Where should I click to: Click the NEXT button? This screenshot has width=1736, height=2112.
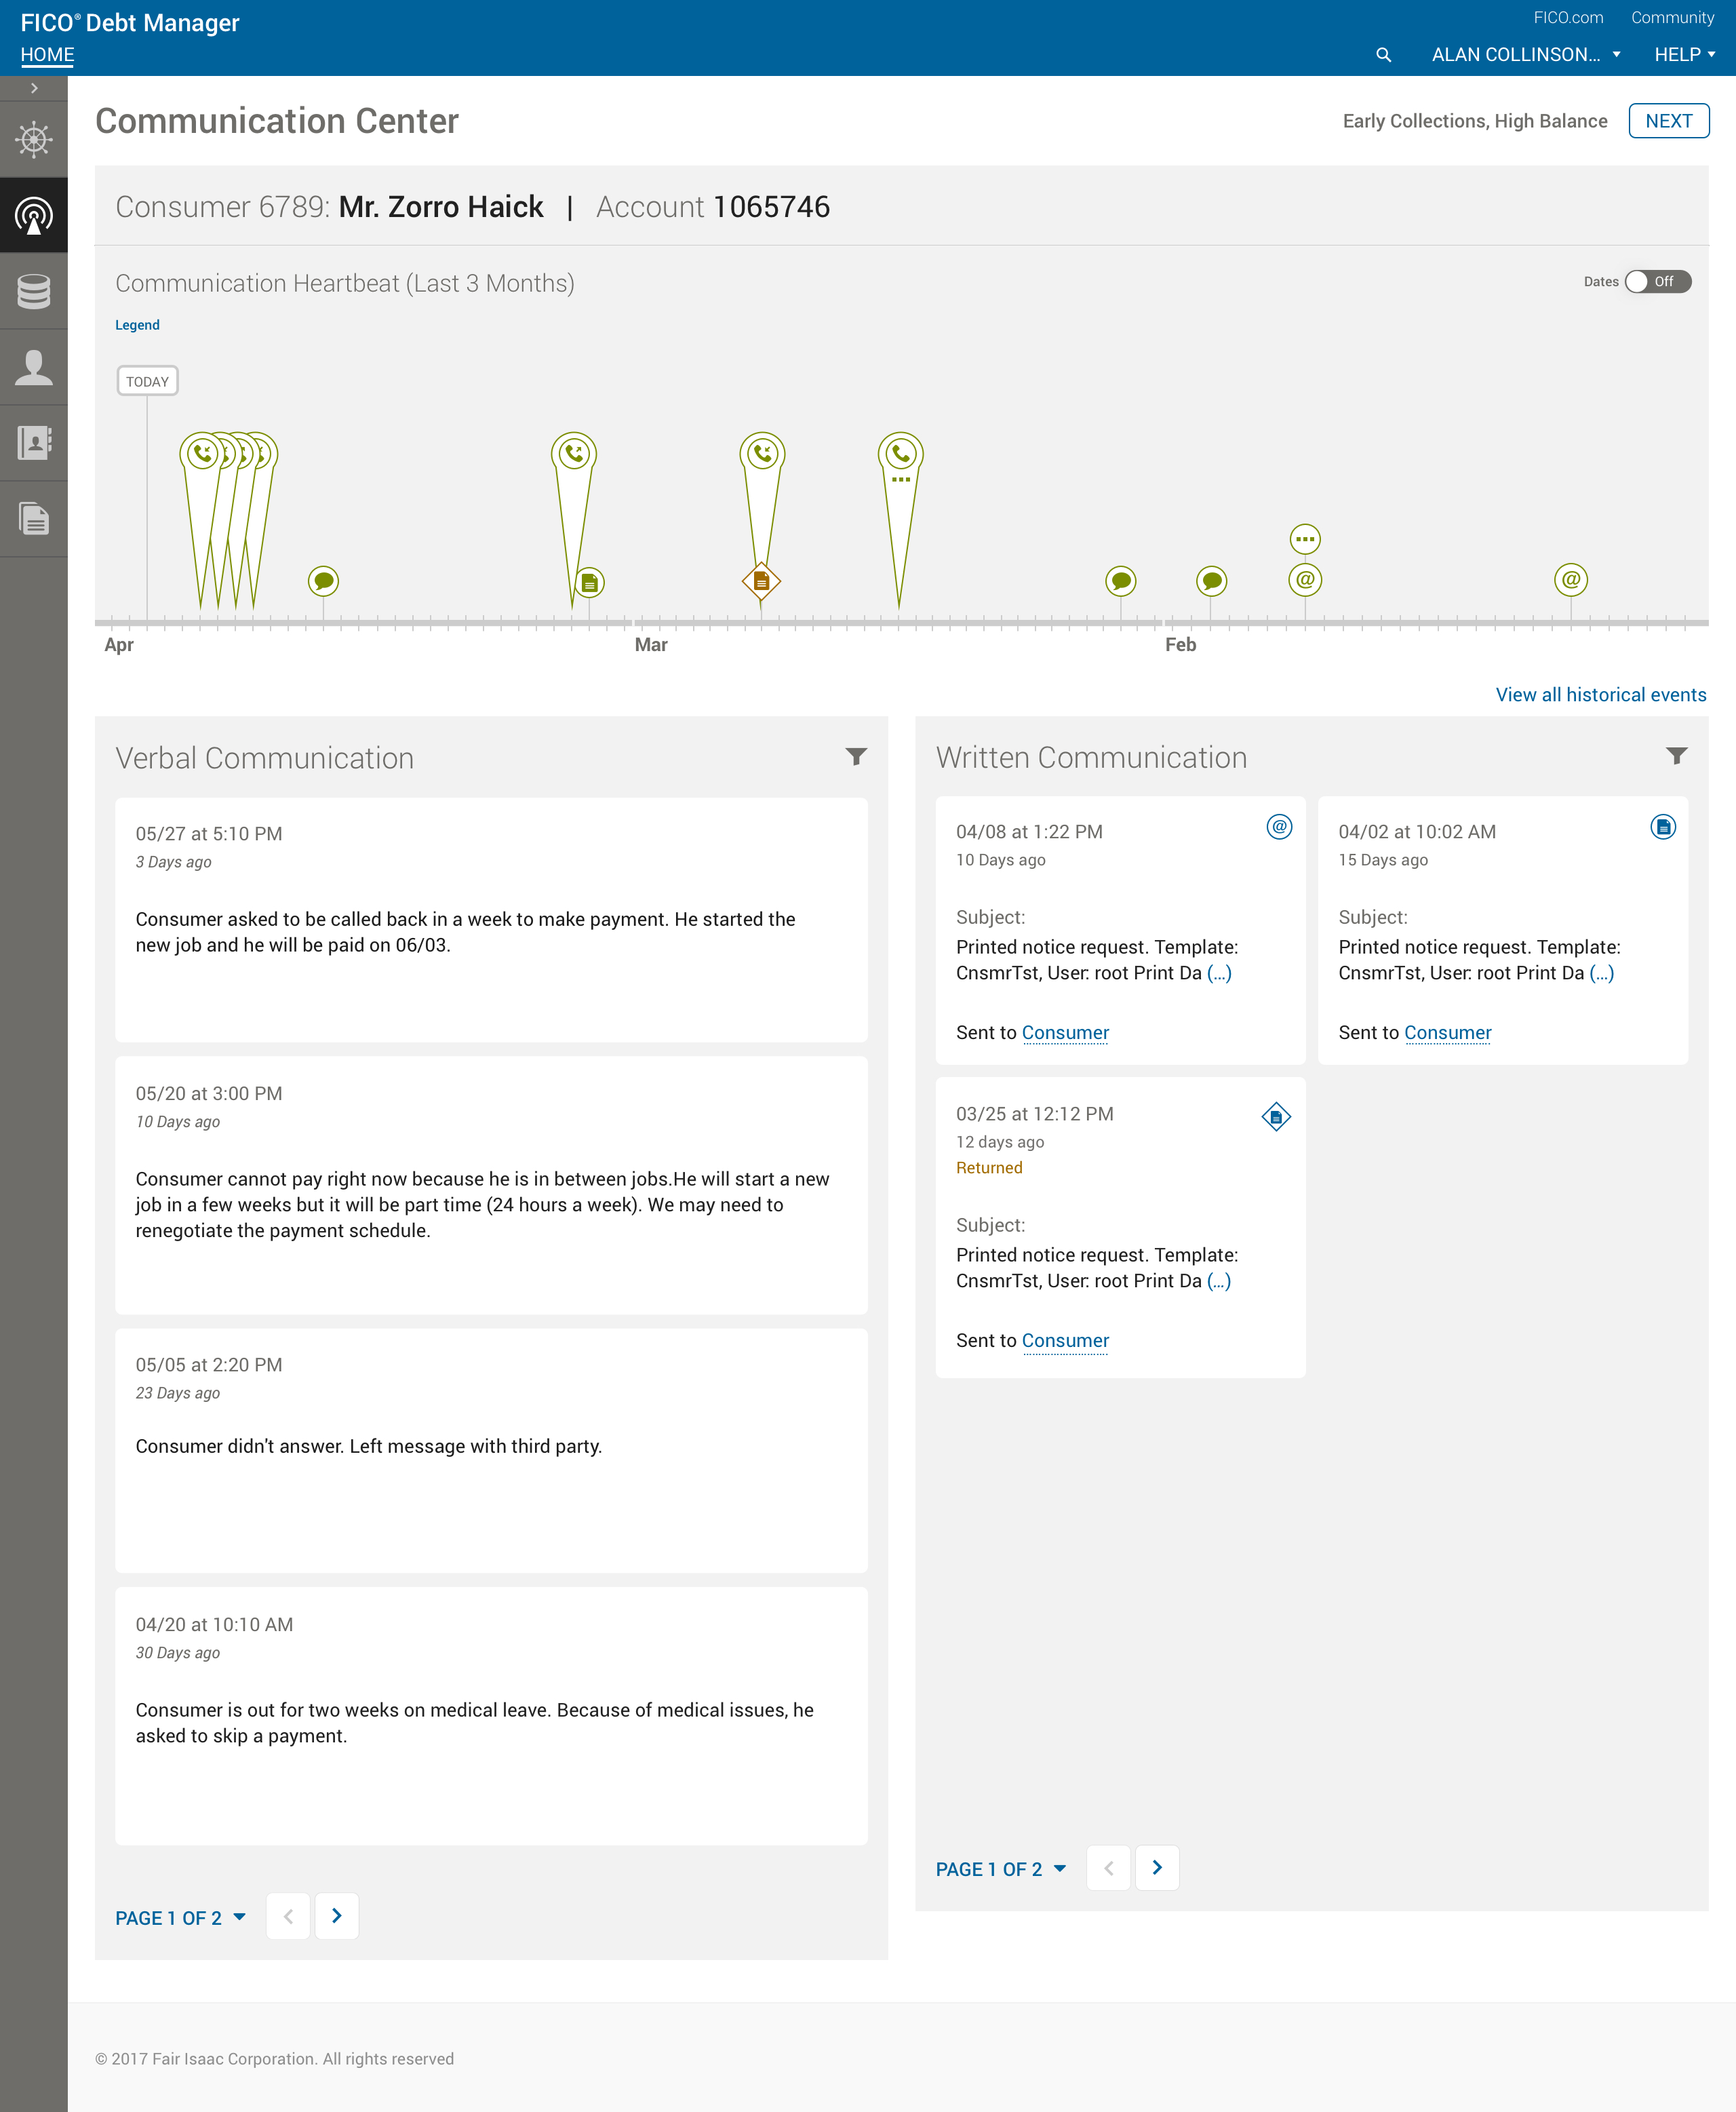pyautogui.click(x=1668, y=121)
